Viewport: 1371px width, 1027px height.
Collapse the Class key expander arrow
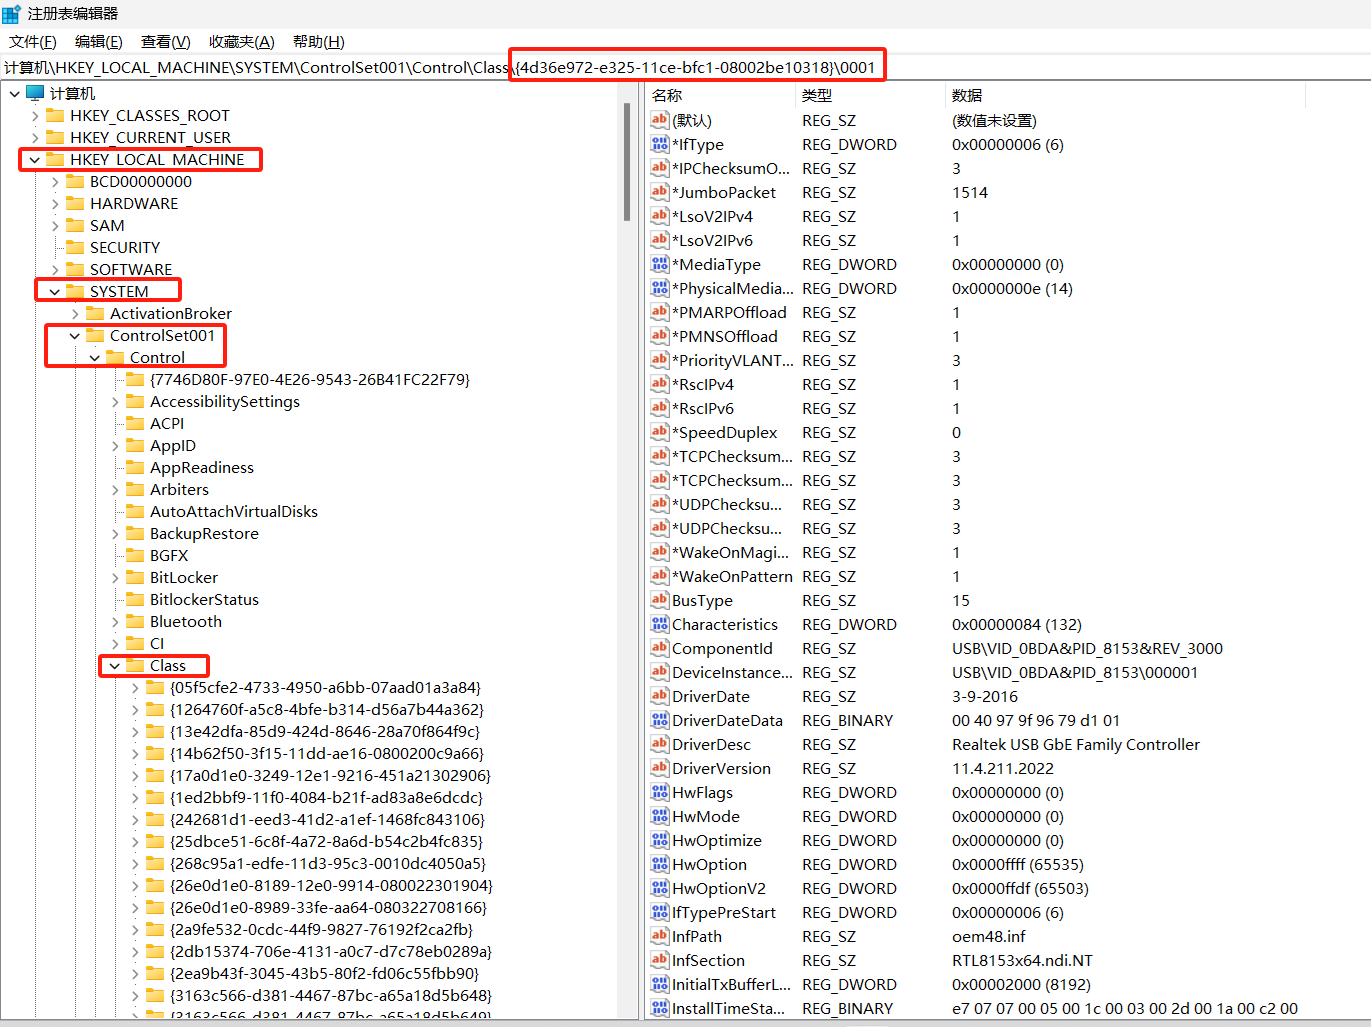click(115, 666)
